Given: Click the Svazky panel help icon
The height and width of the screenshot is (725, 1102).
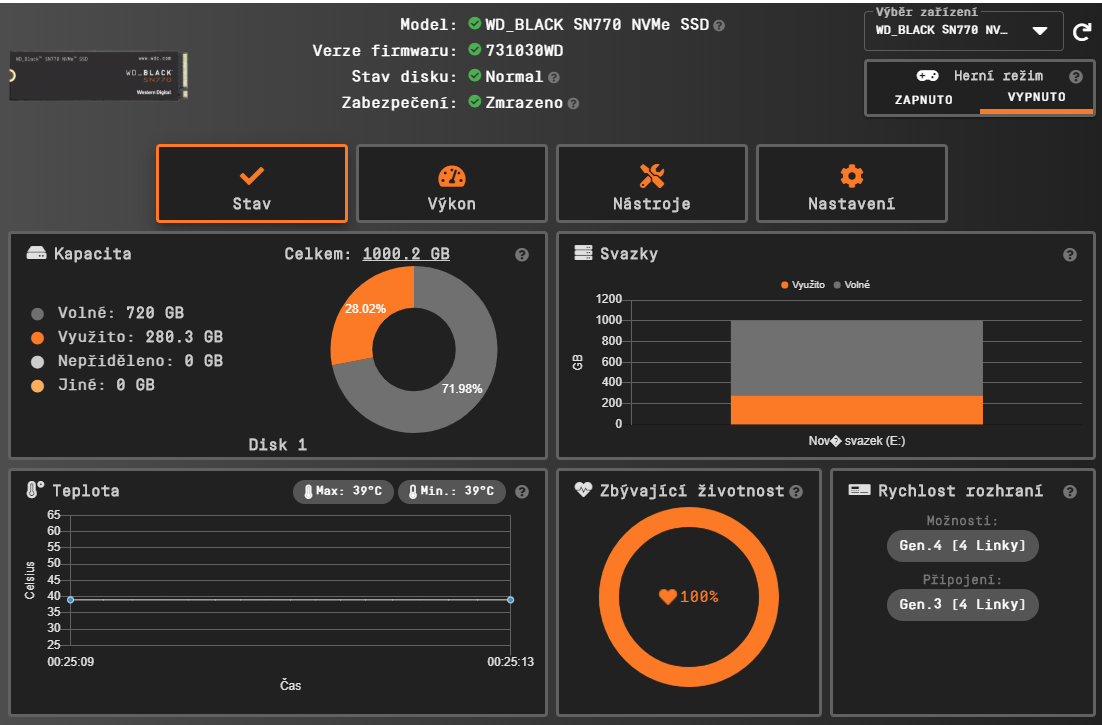Looking at the screenshot, I should click(1069, 255).
